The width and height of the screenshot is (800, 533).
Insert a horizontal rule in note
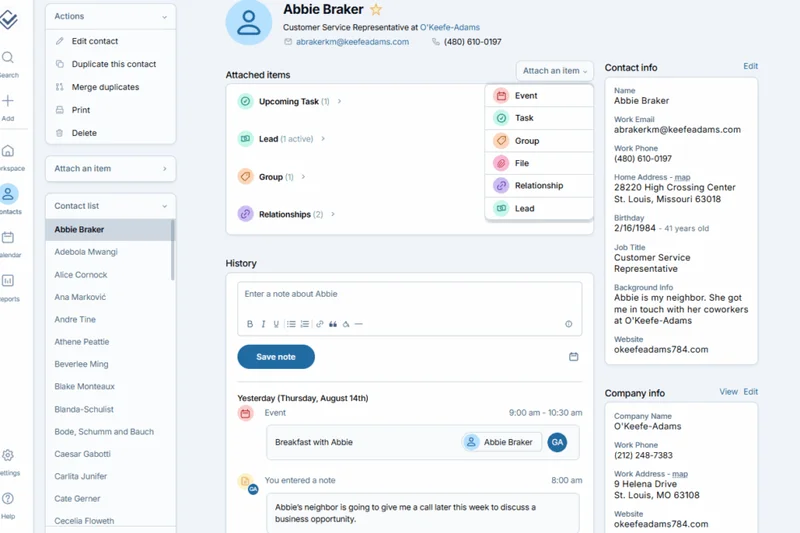[359, 324]
